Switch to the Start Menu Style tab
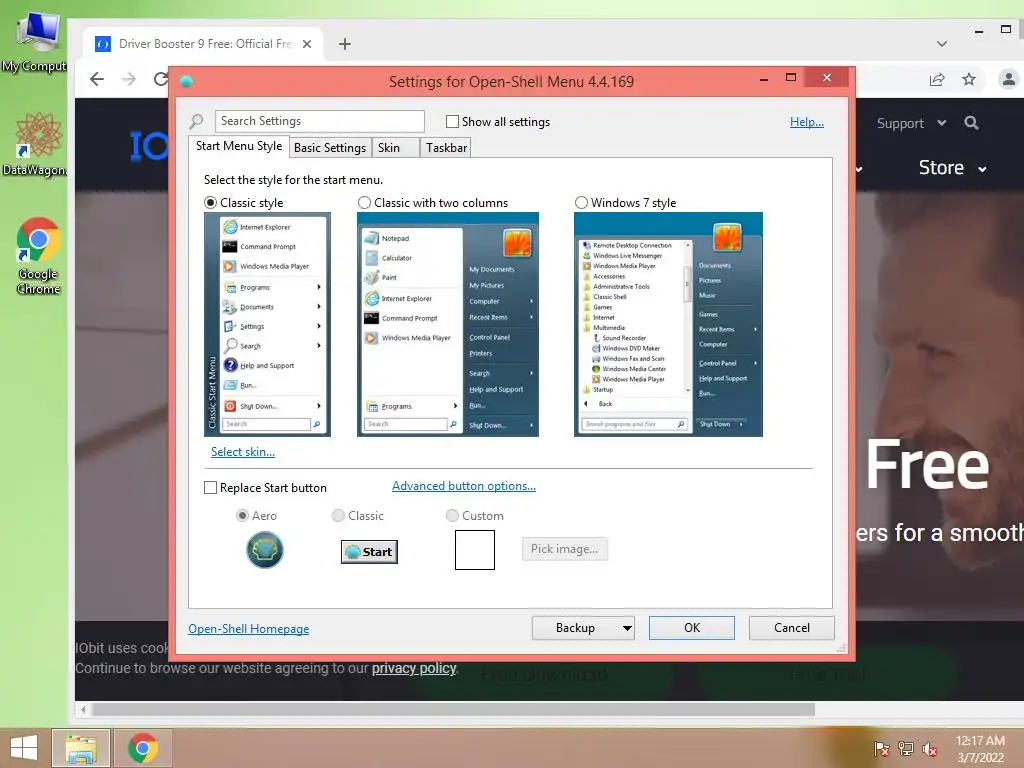This screenshot has height=768, width=1024. point(239,146)
